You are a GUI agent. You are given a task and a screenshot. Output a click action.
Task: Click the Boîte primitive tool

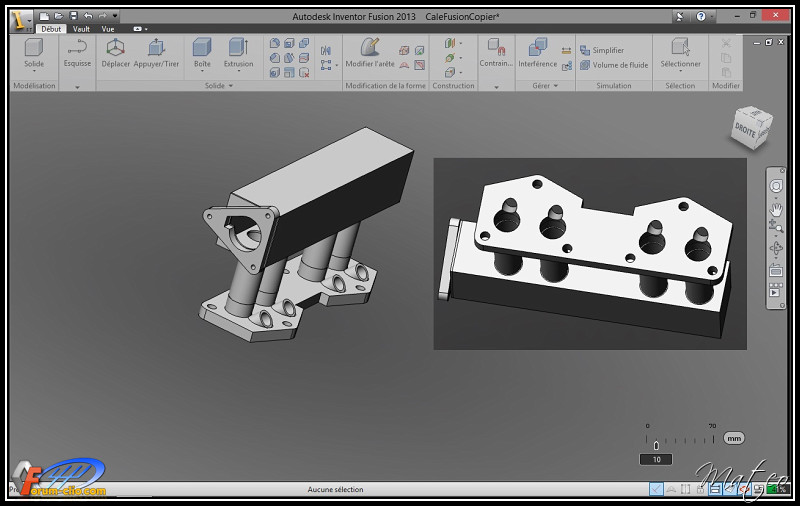click(x=202, y=53)
